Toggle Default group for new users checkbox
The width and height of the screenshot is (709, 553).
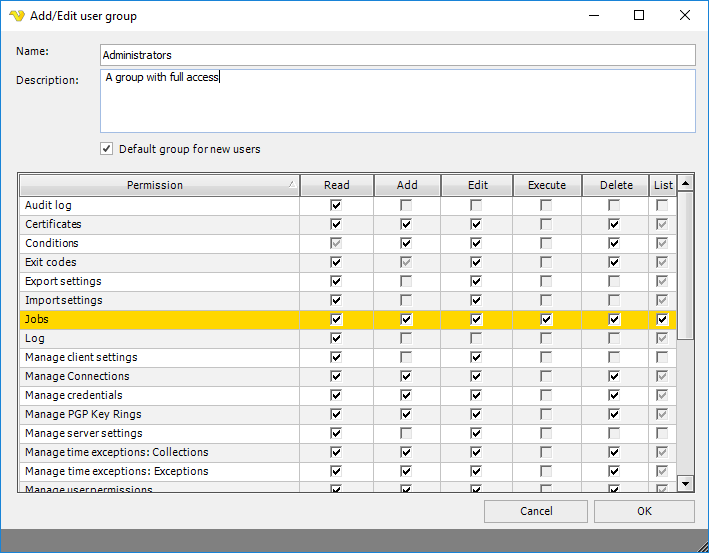click(x=107, y=149)
